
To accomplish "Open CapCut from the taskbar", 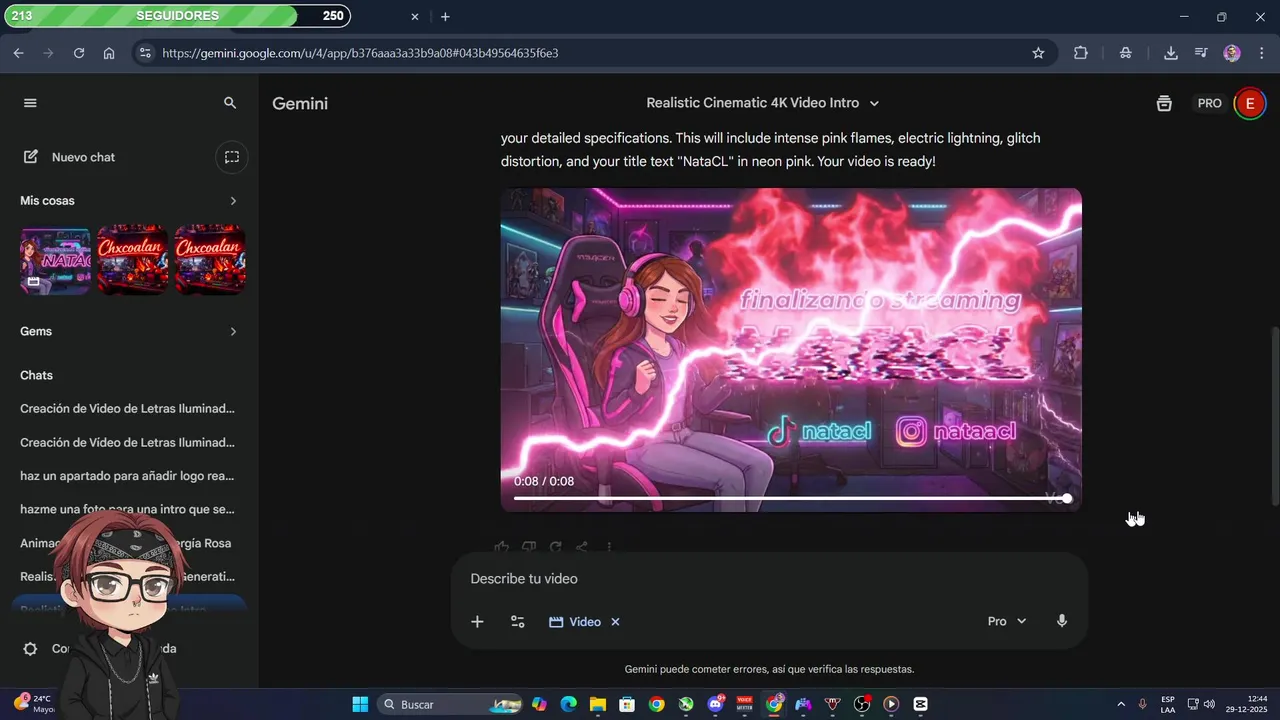I will (921, 704).
